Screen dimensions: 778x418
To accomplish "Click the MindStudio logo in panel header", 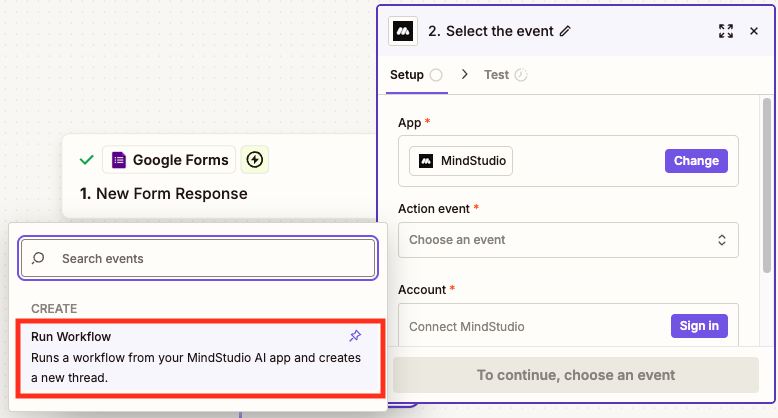I will coord(403,31).
